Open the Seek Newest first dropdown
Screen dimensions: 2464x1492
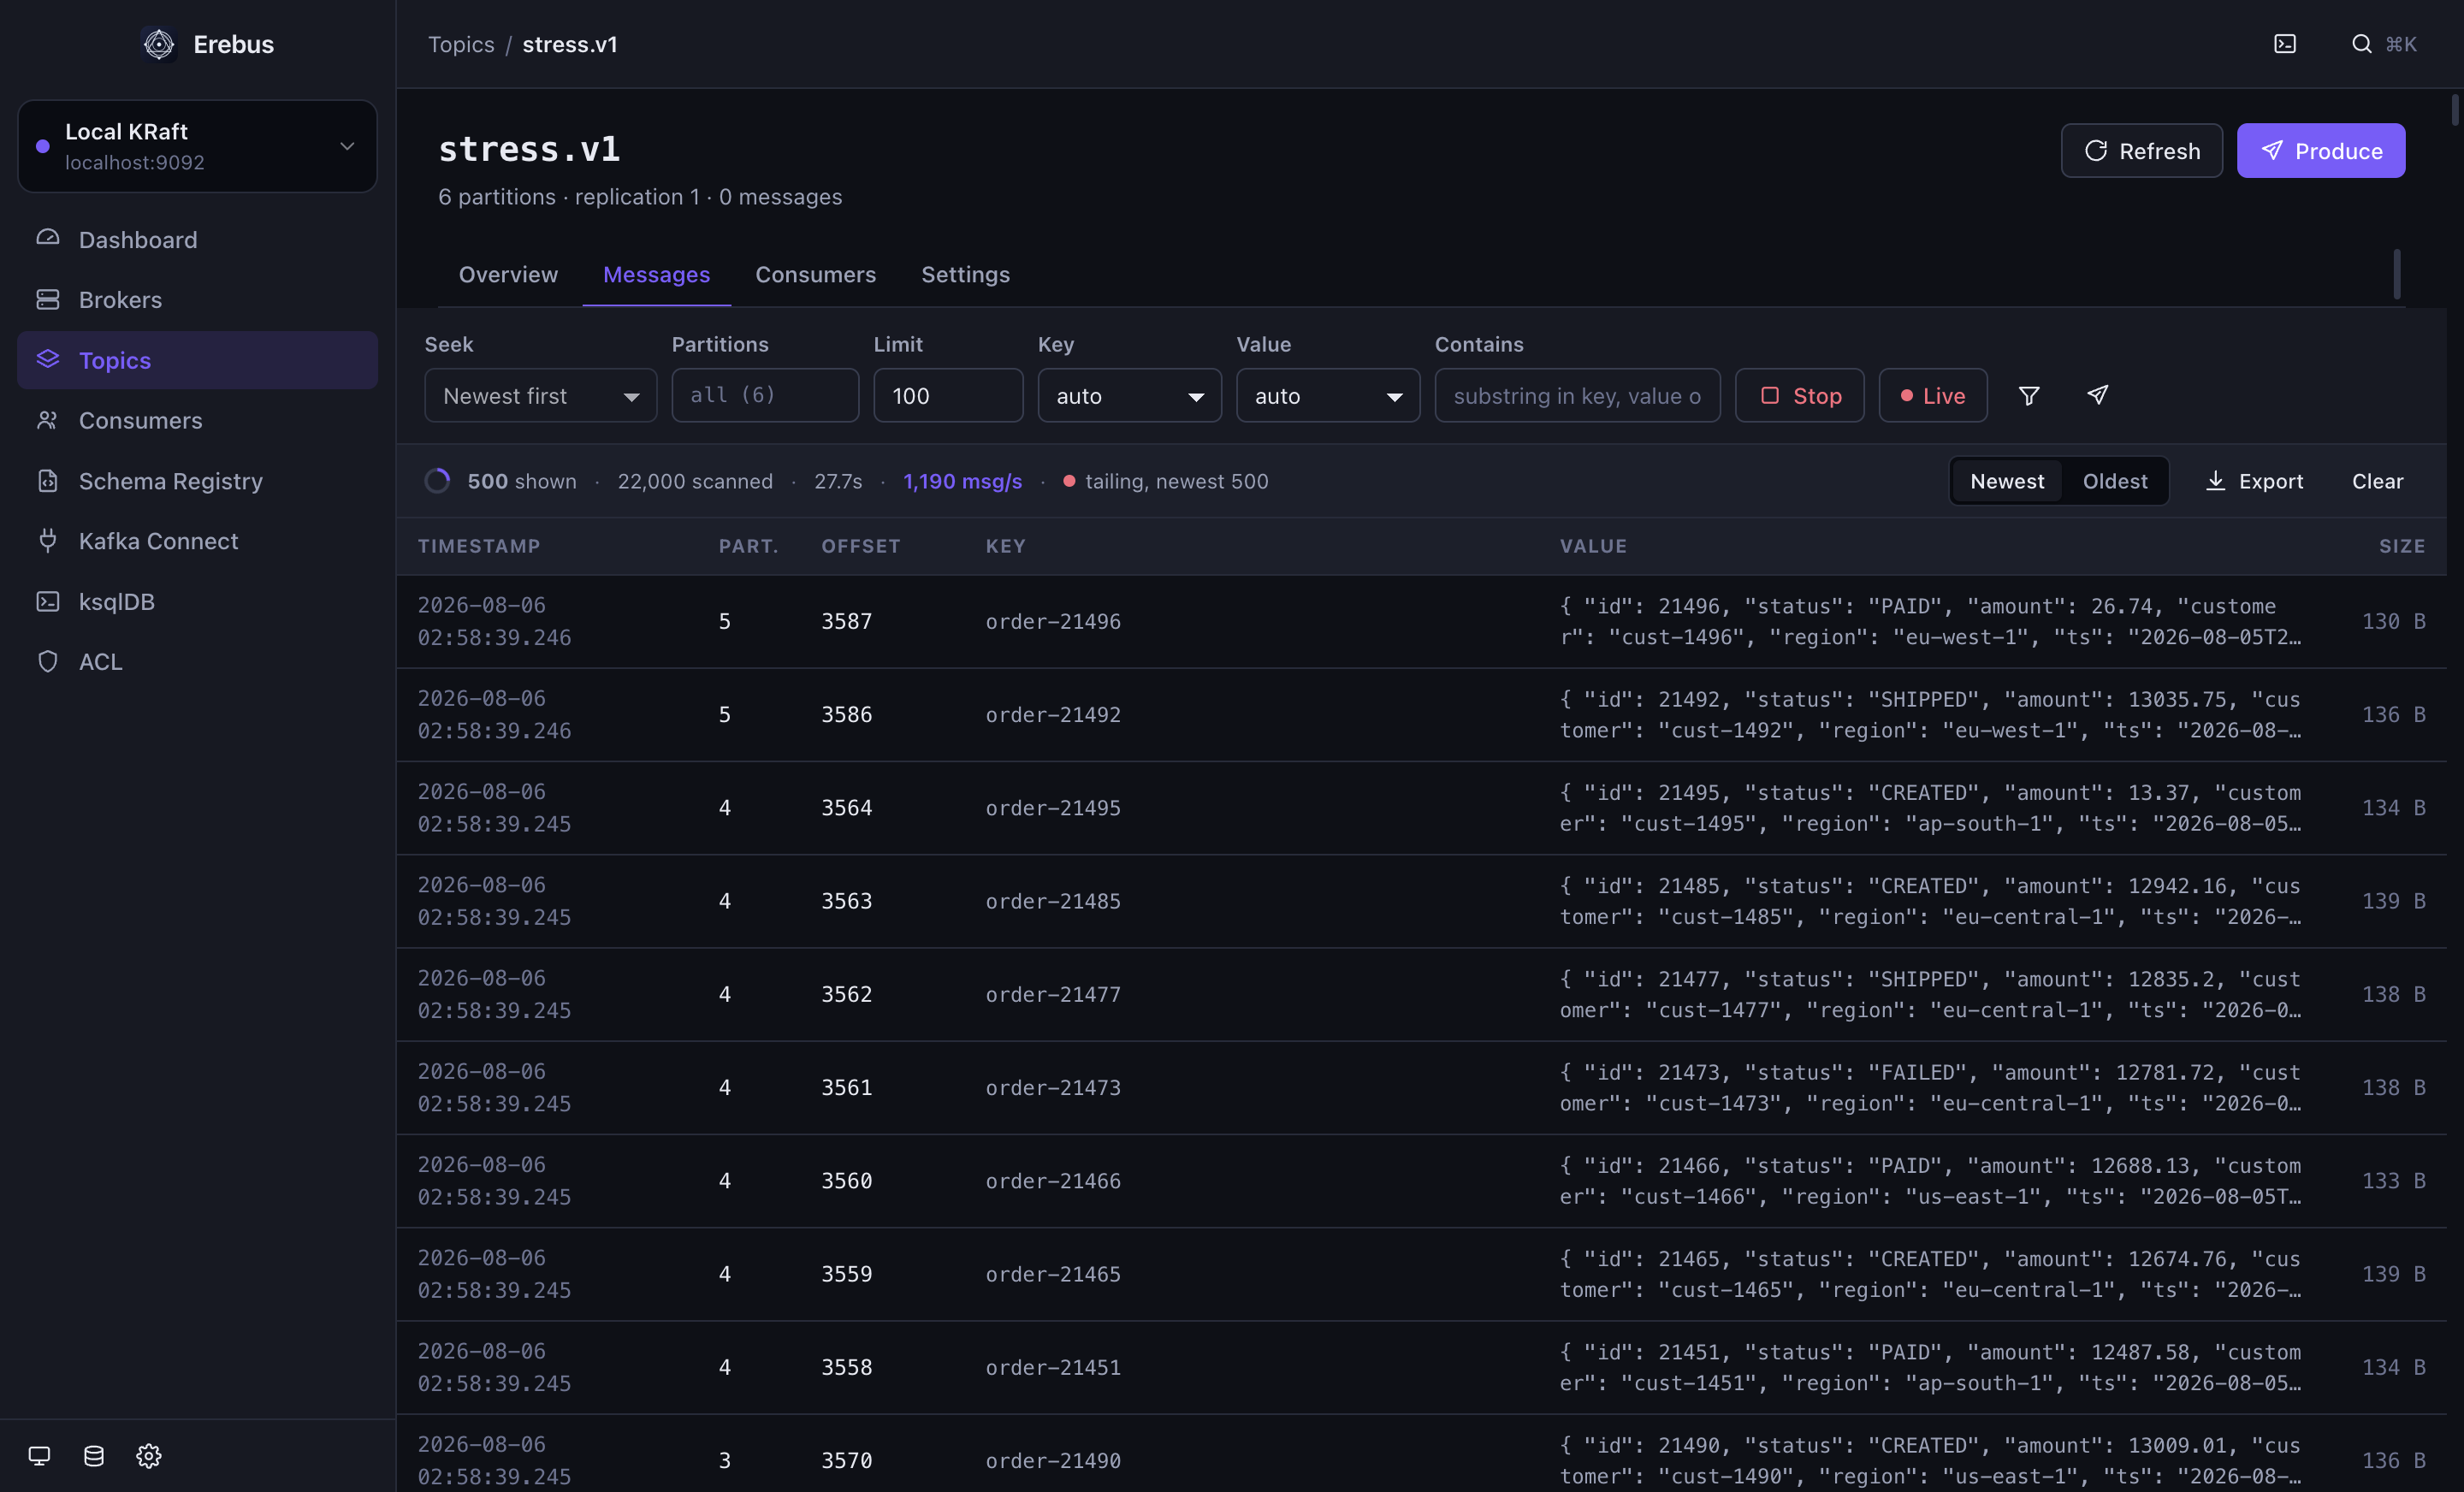(540, 395)
